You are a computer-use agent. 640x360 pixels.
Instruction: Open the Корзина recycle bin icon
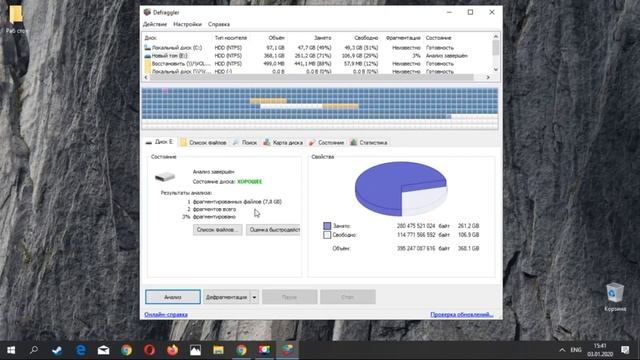(615, 297)
